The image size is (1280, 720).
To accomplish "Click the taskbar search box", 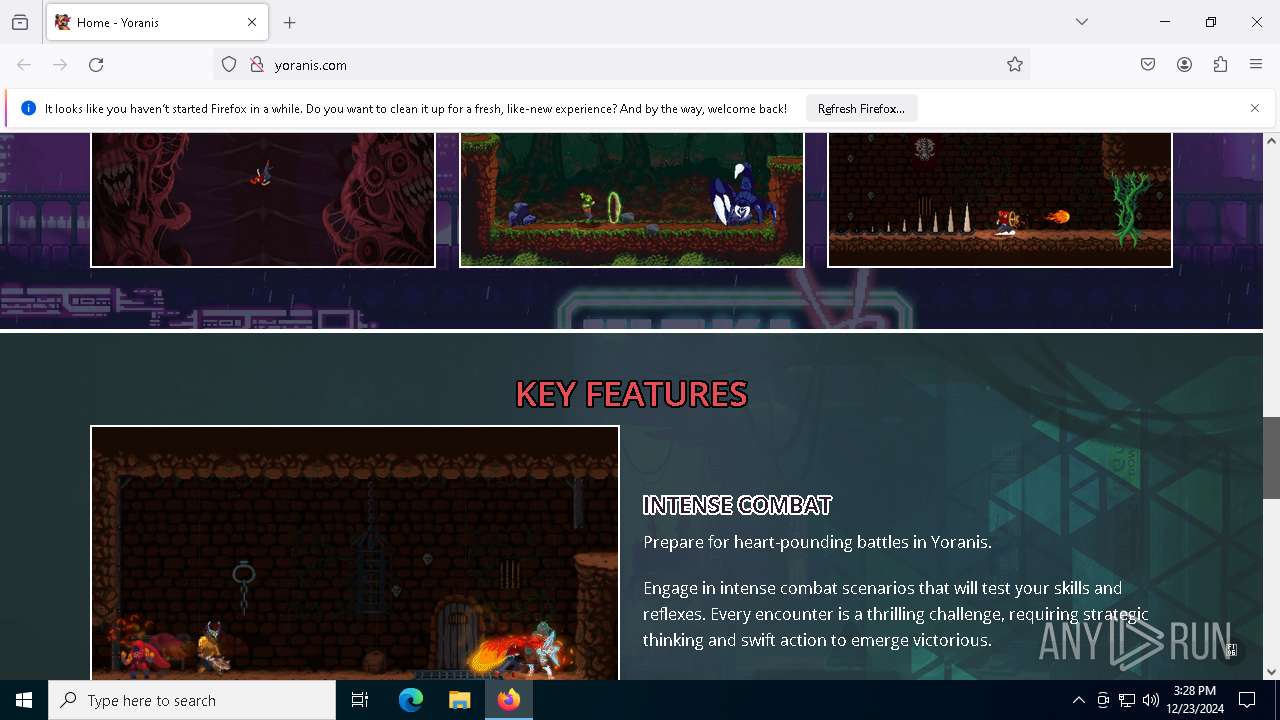I will [192, 700].
